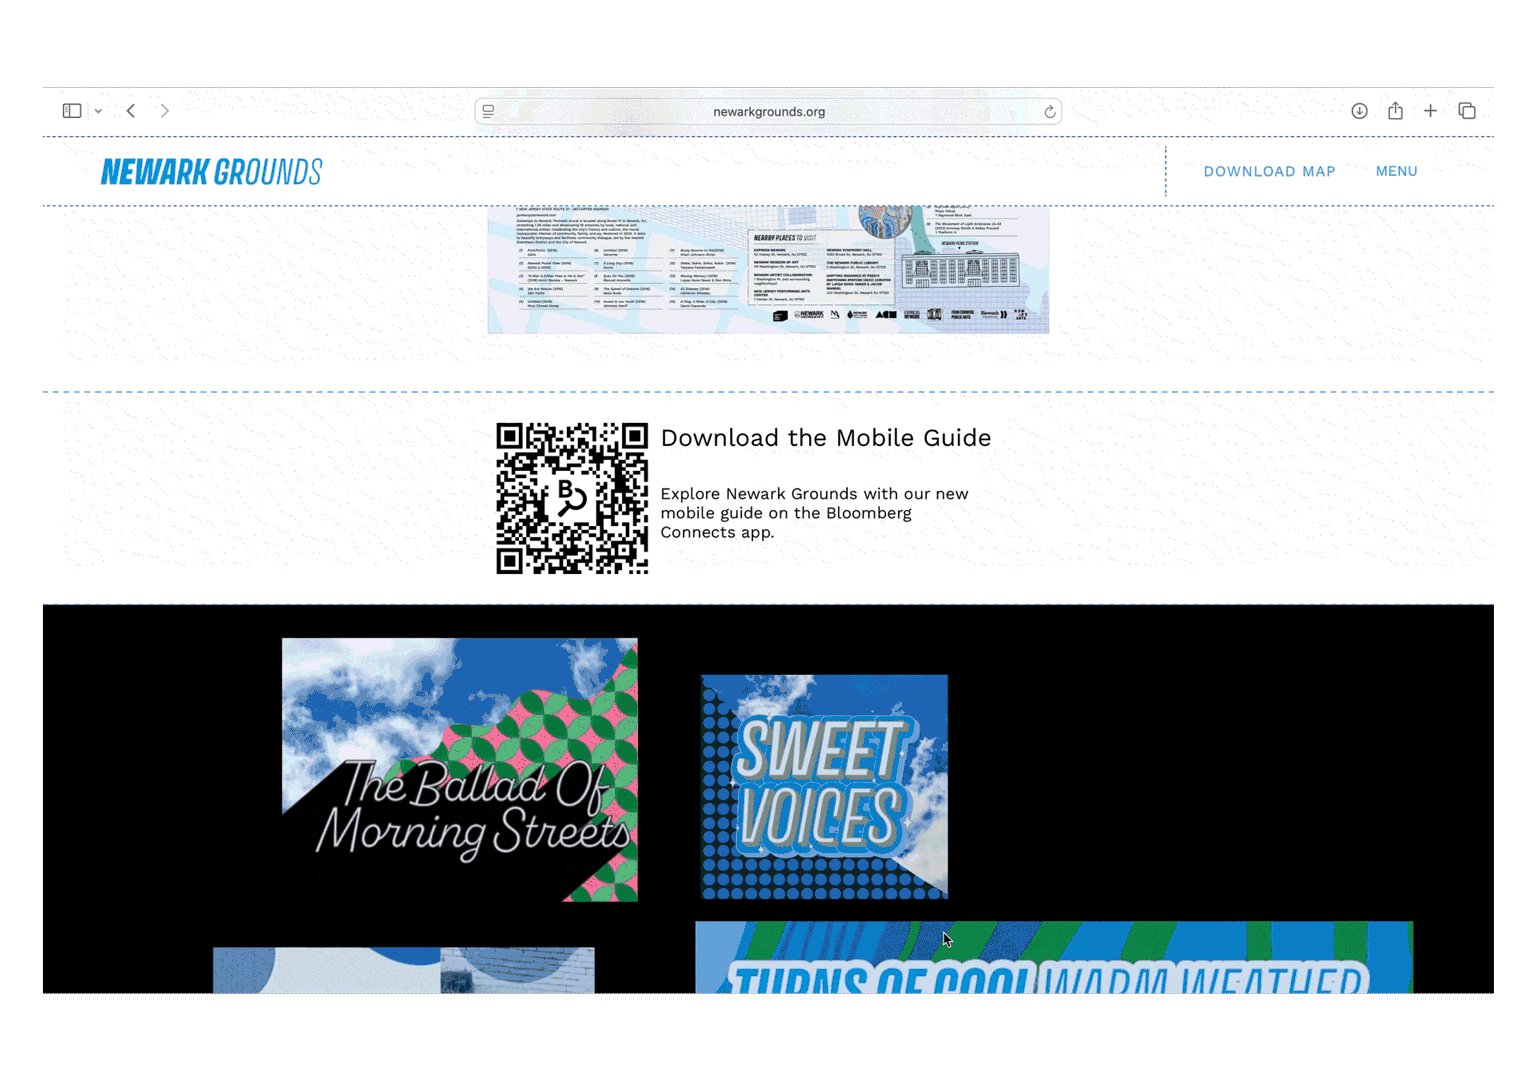The height and width of the screenshot is (1080, 1536).
Task: Toggle the Safari sidebar button
Action: tap(72, 111)
